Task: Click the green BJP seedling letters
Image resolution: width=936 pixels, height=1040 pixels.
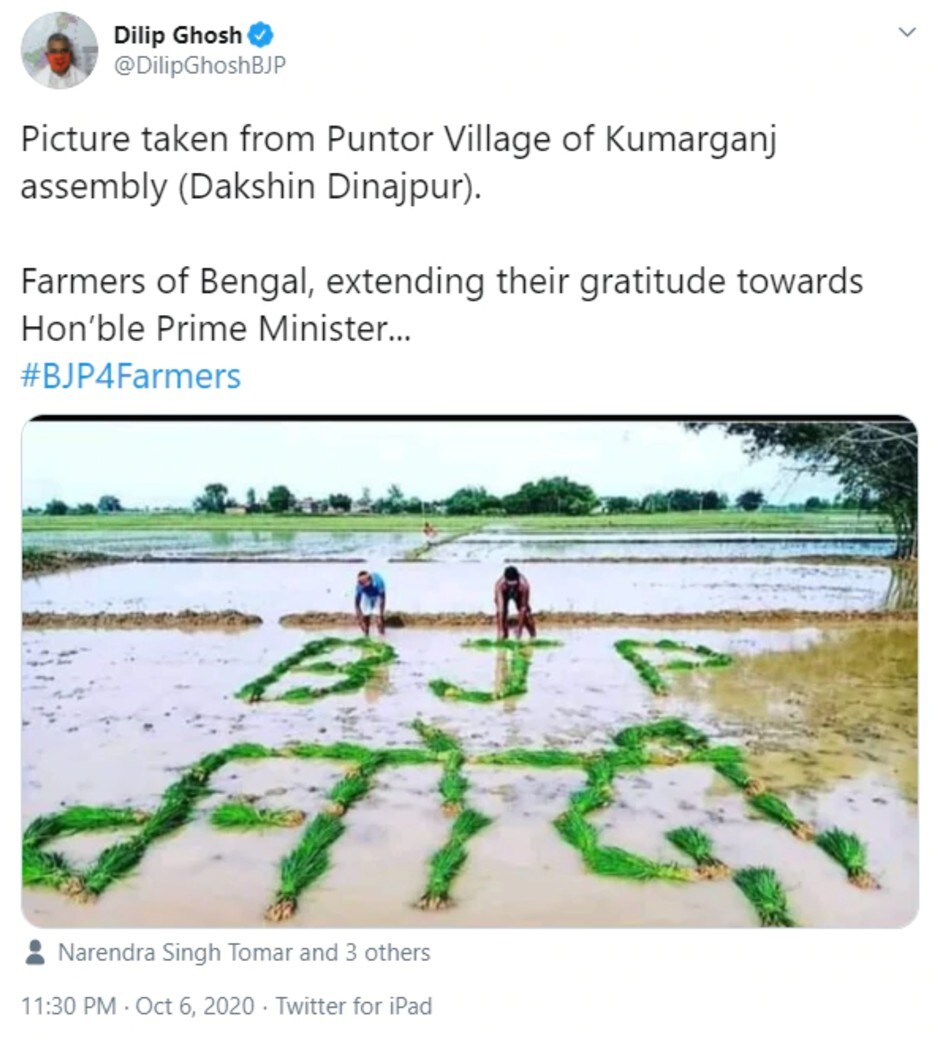Action: tap(484, 670)
